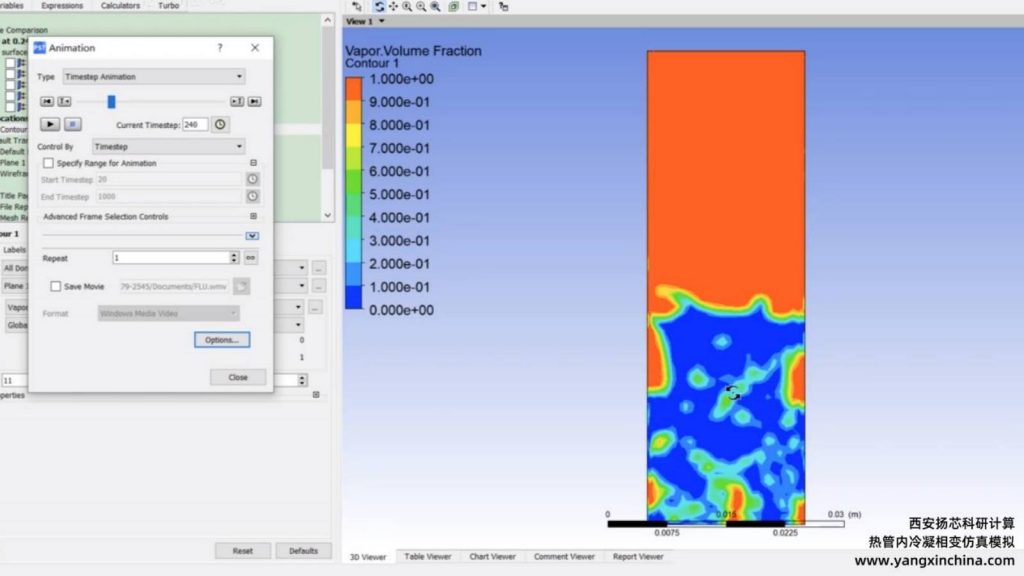Image resolution: width=1024 pixels, height=576 pixels.
Task: Open the Start Timestep clock selector
Action: 252,179
